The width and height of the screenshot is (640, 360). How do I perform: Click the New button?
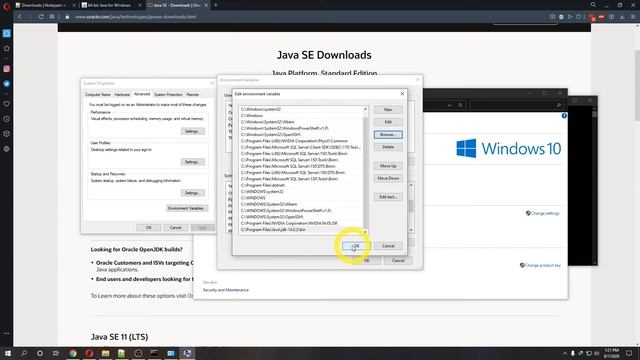(x=388, y=109)
